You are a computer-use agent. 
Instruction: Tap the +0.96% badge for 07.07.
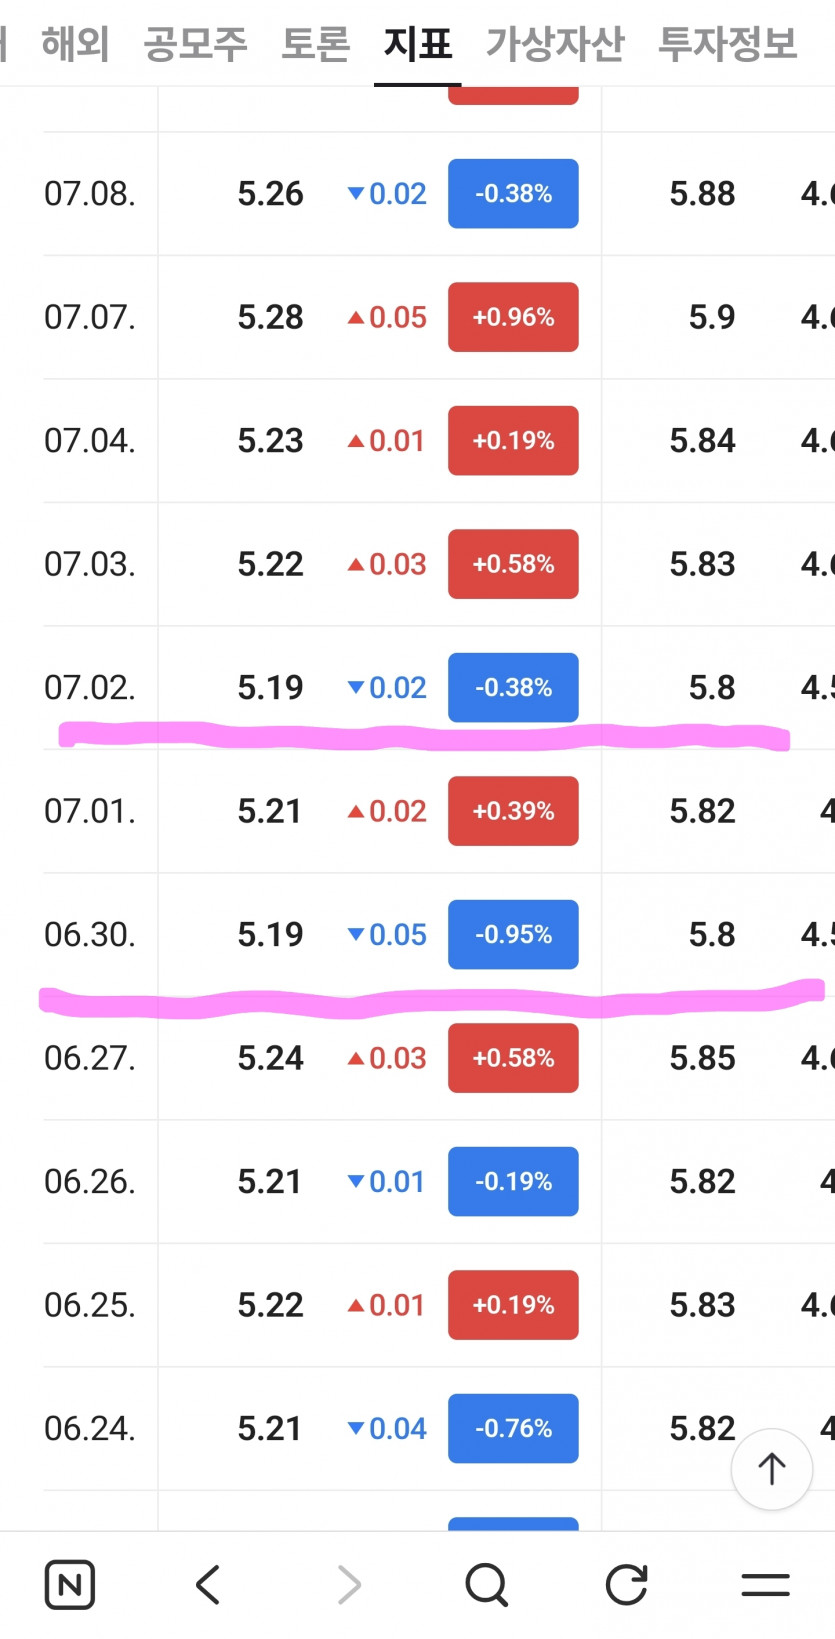point(513,317)
